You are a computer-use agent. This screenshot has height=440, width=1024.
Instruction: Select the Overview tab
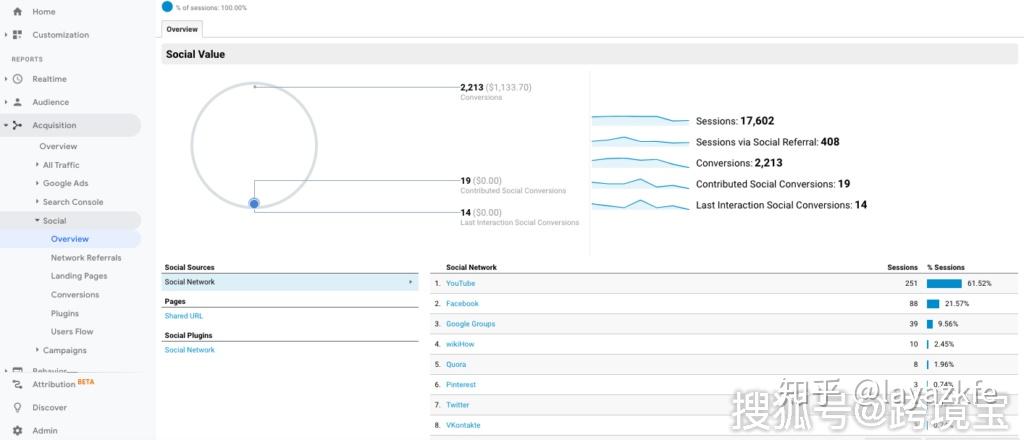point(182,29)
